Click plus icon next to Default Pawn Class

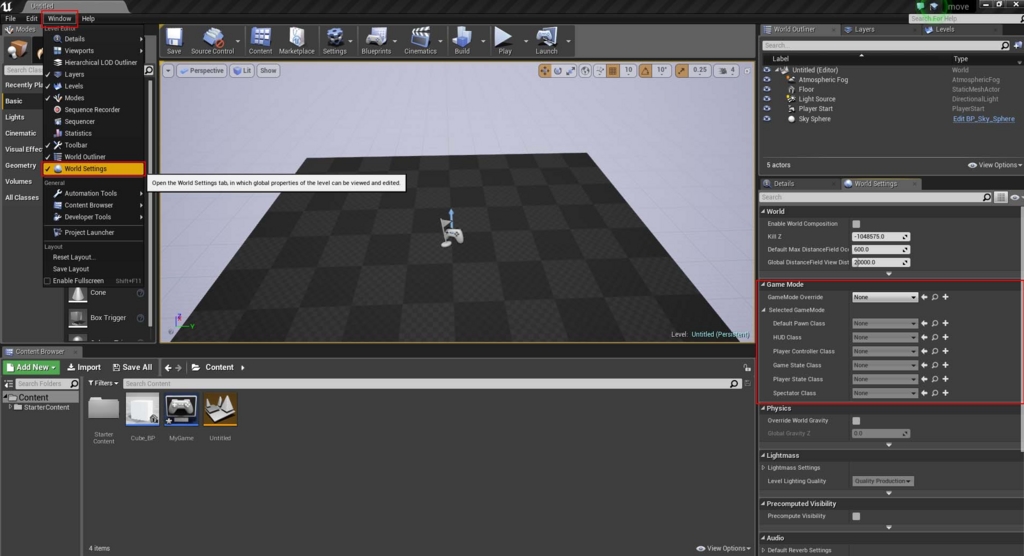[x=945, y=323]
